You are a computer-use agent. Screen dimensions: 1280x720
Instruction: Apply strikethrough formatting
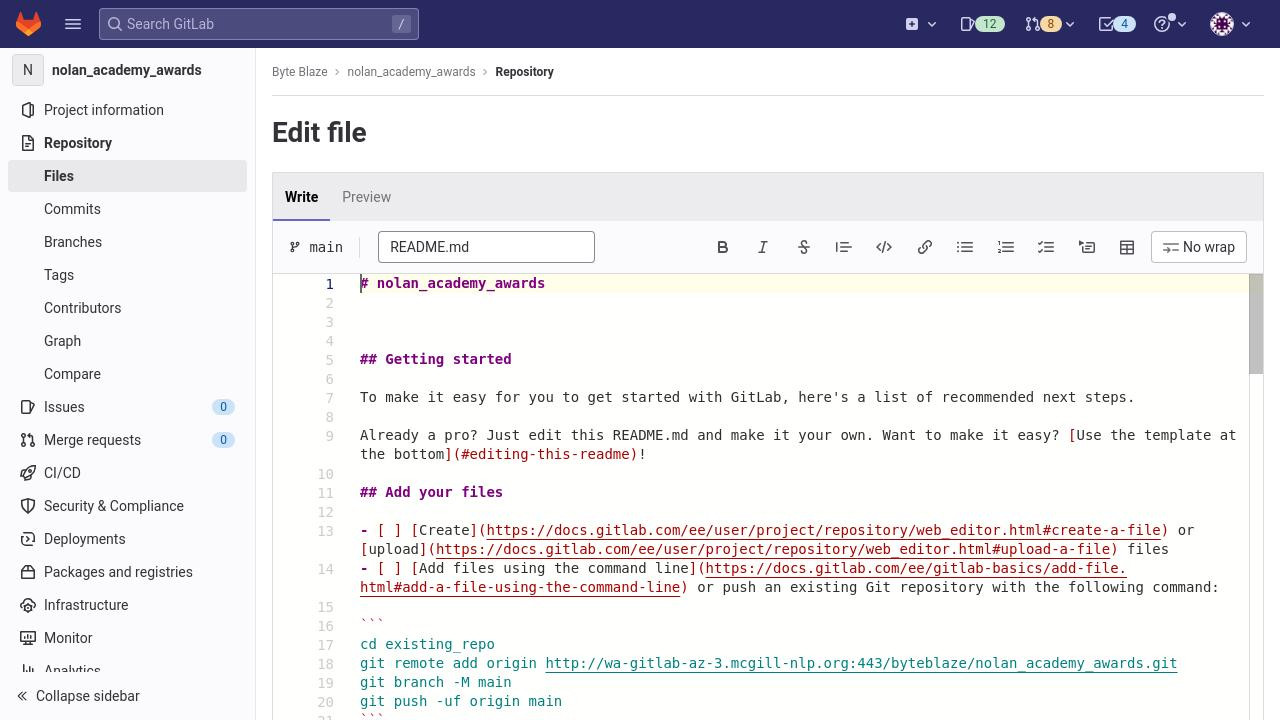(x=804, y=247)
